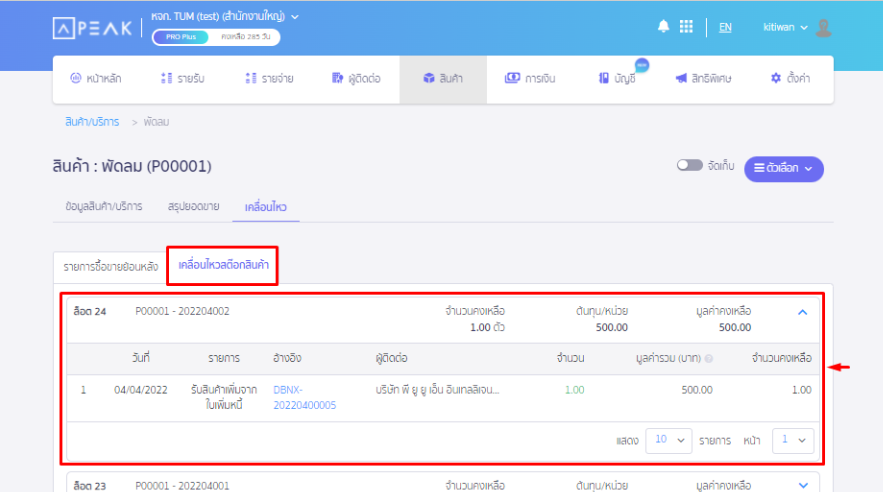Image resolution: width=883 pixels, height=492 pixels.
Task: Click the รับสินค้าเพิ่มจากใบเพิ่มหนี้ transaction cell
Action: click(x=224, y=397)
